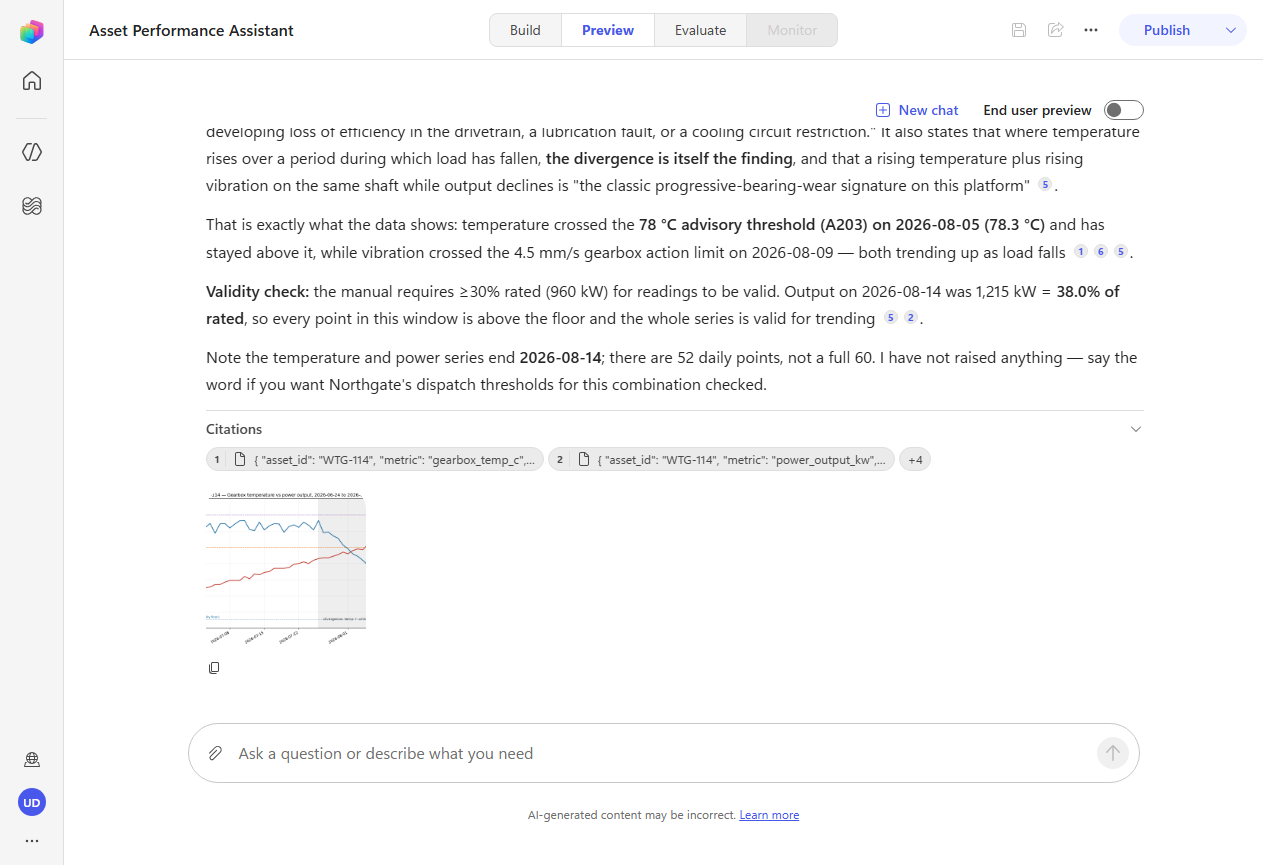
Task: Click the share export icon
Action: pyautogui.click(x=1055, y=30)
